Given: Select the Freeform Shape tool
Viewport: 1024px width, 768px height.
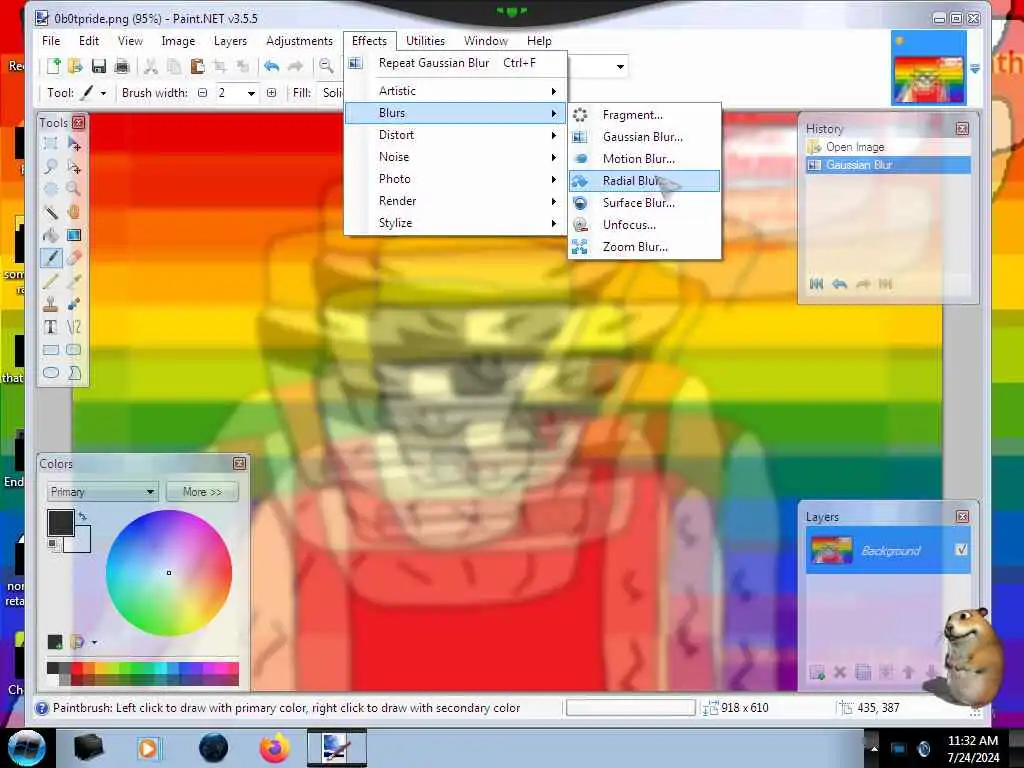Looking at the screenshot, I should tap(74, 373).
